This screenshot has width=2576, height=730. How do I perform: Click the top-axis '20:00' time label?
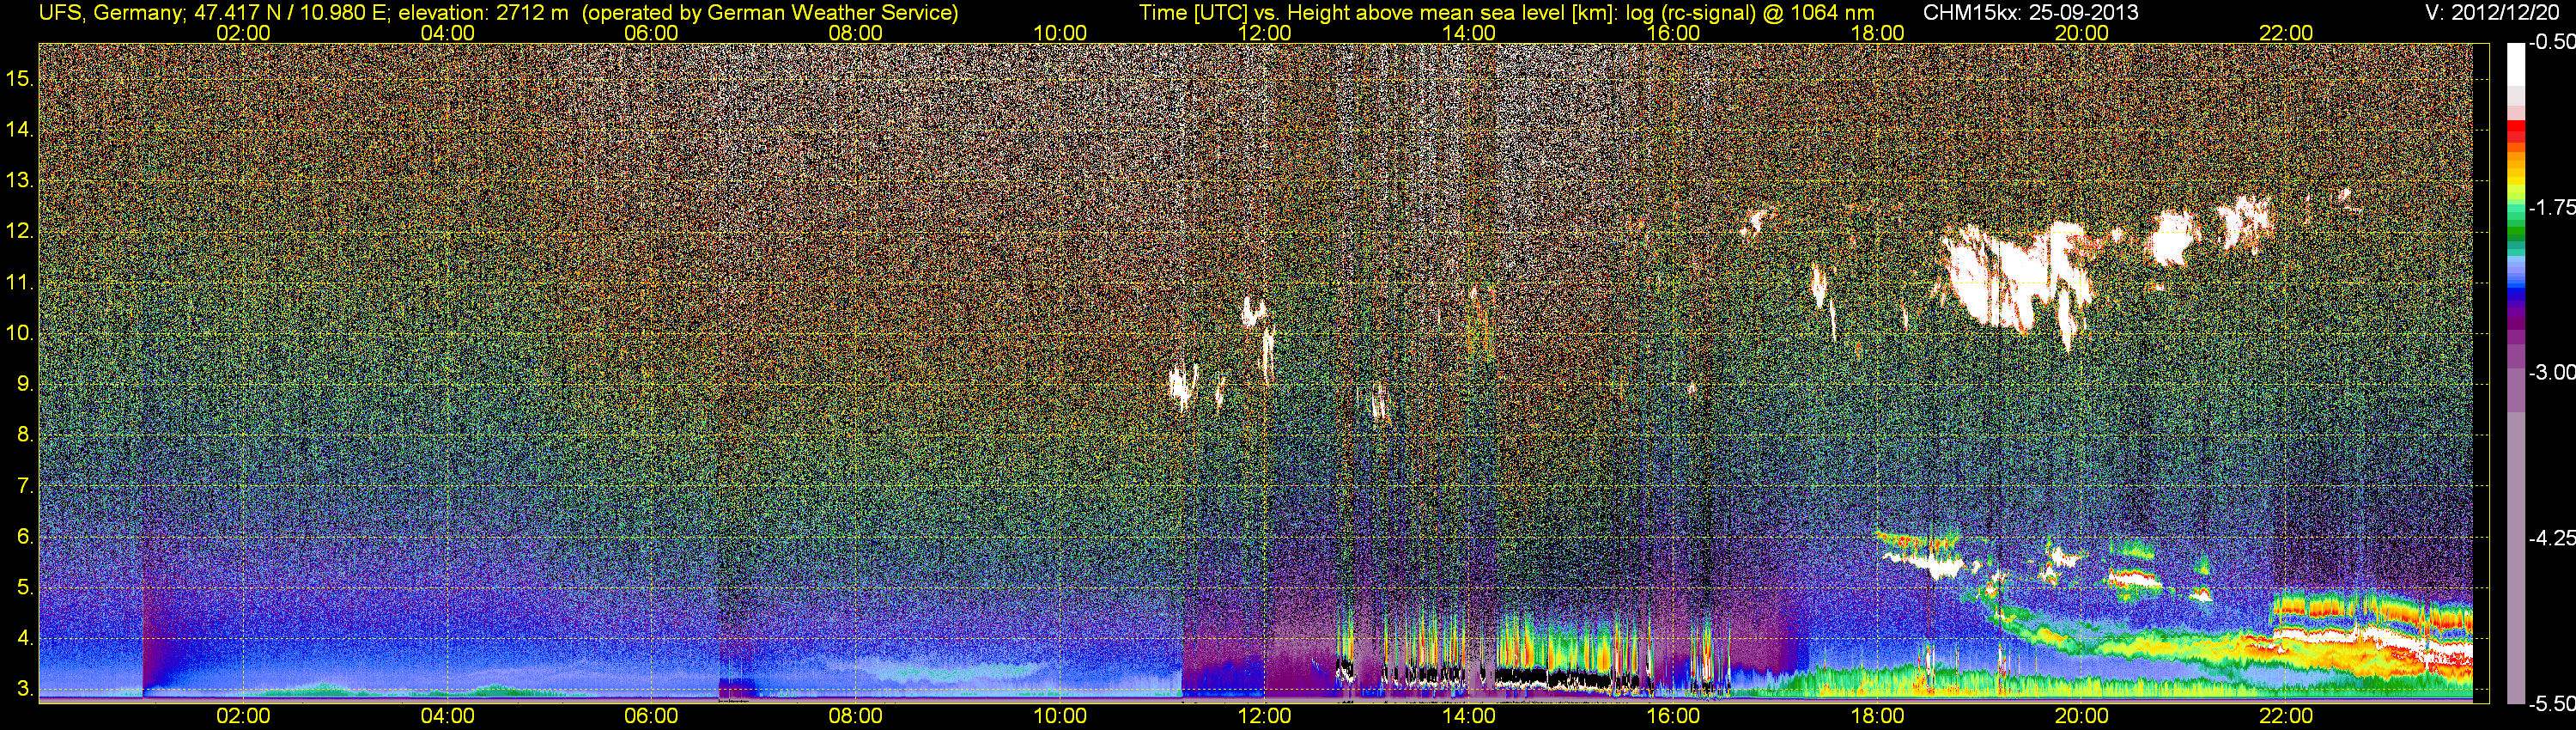coord(2082,33)
